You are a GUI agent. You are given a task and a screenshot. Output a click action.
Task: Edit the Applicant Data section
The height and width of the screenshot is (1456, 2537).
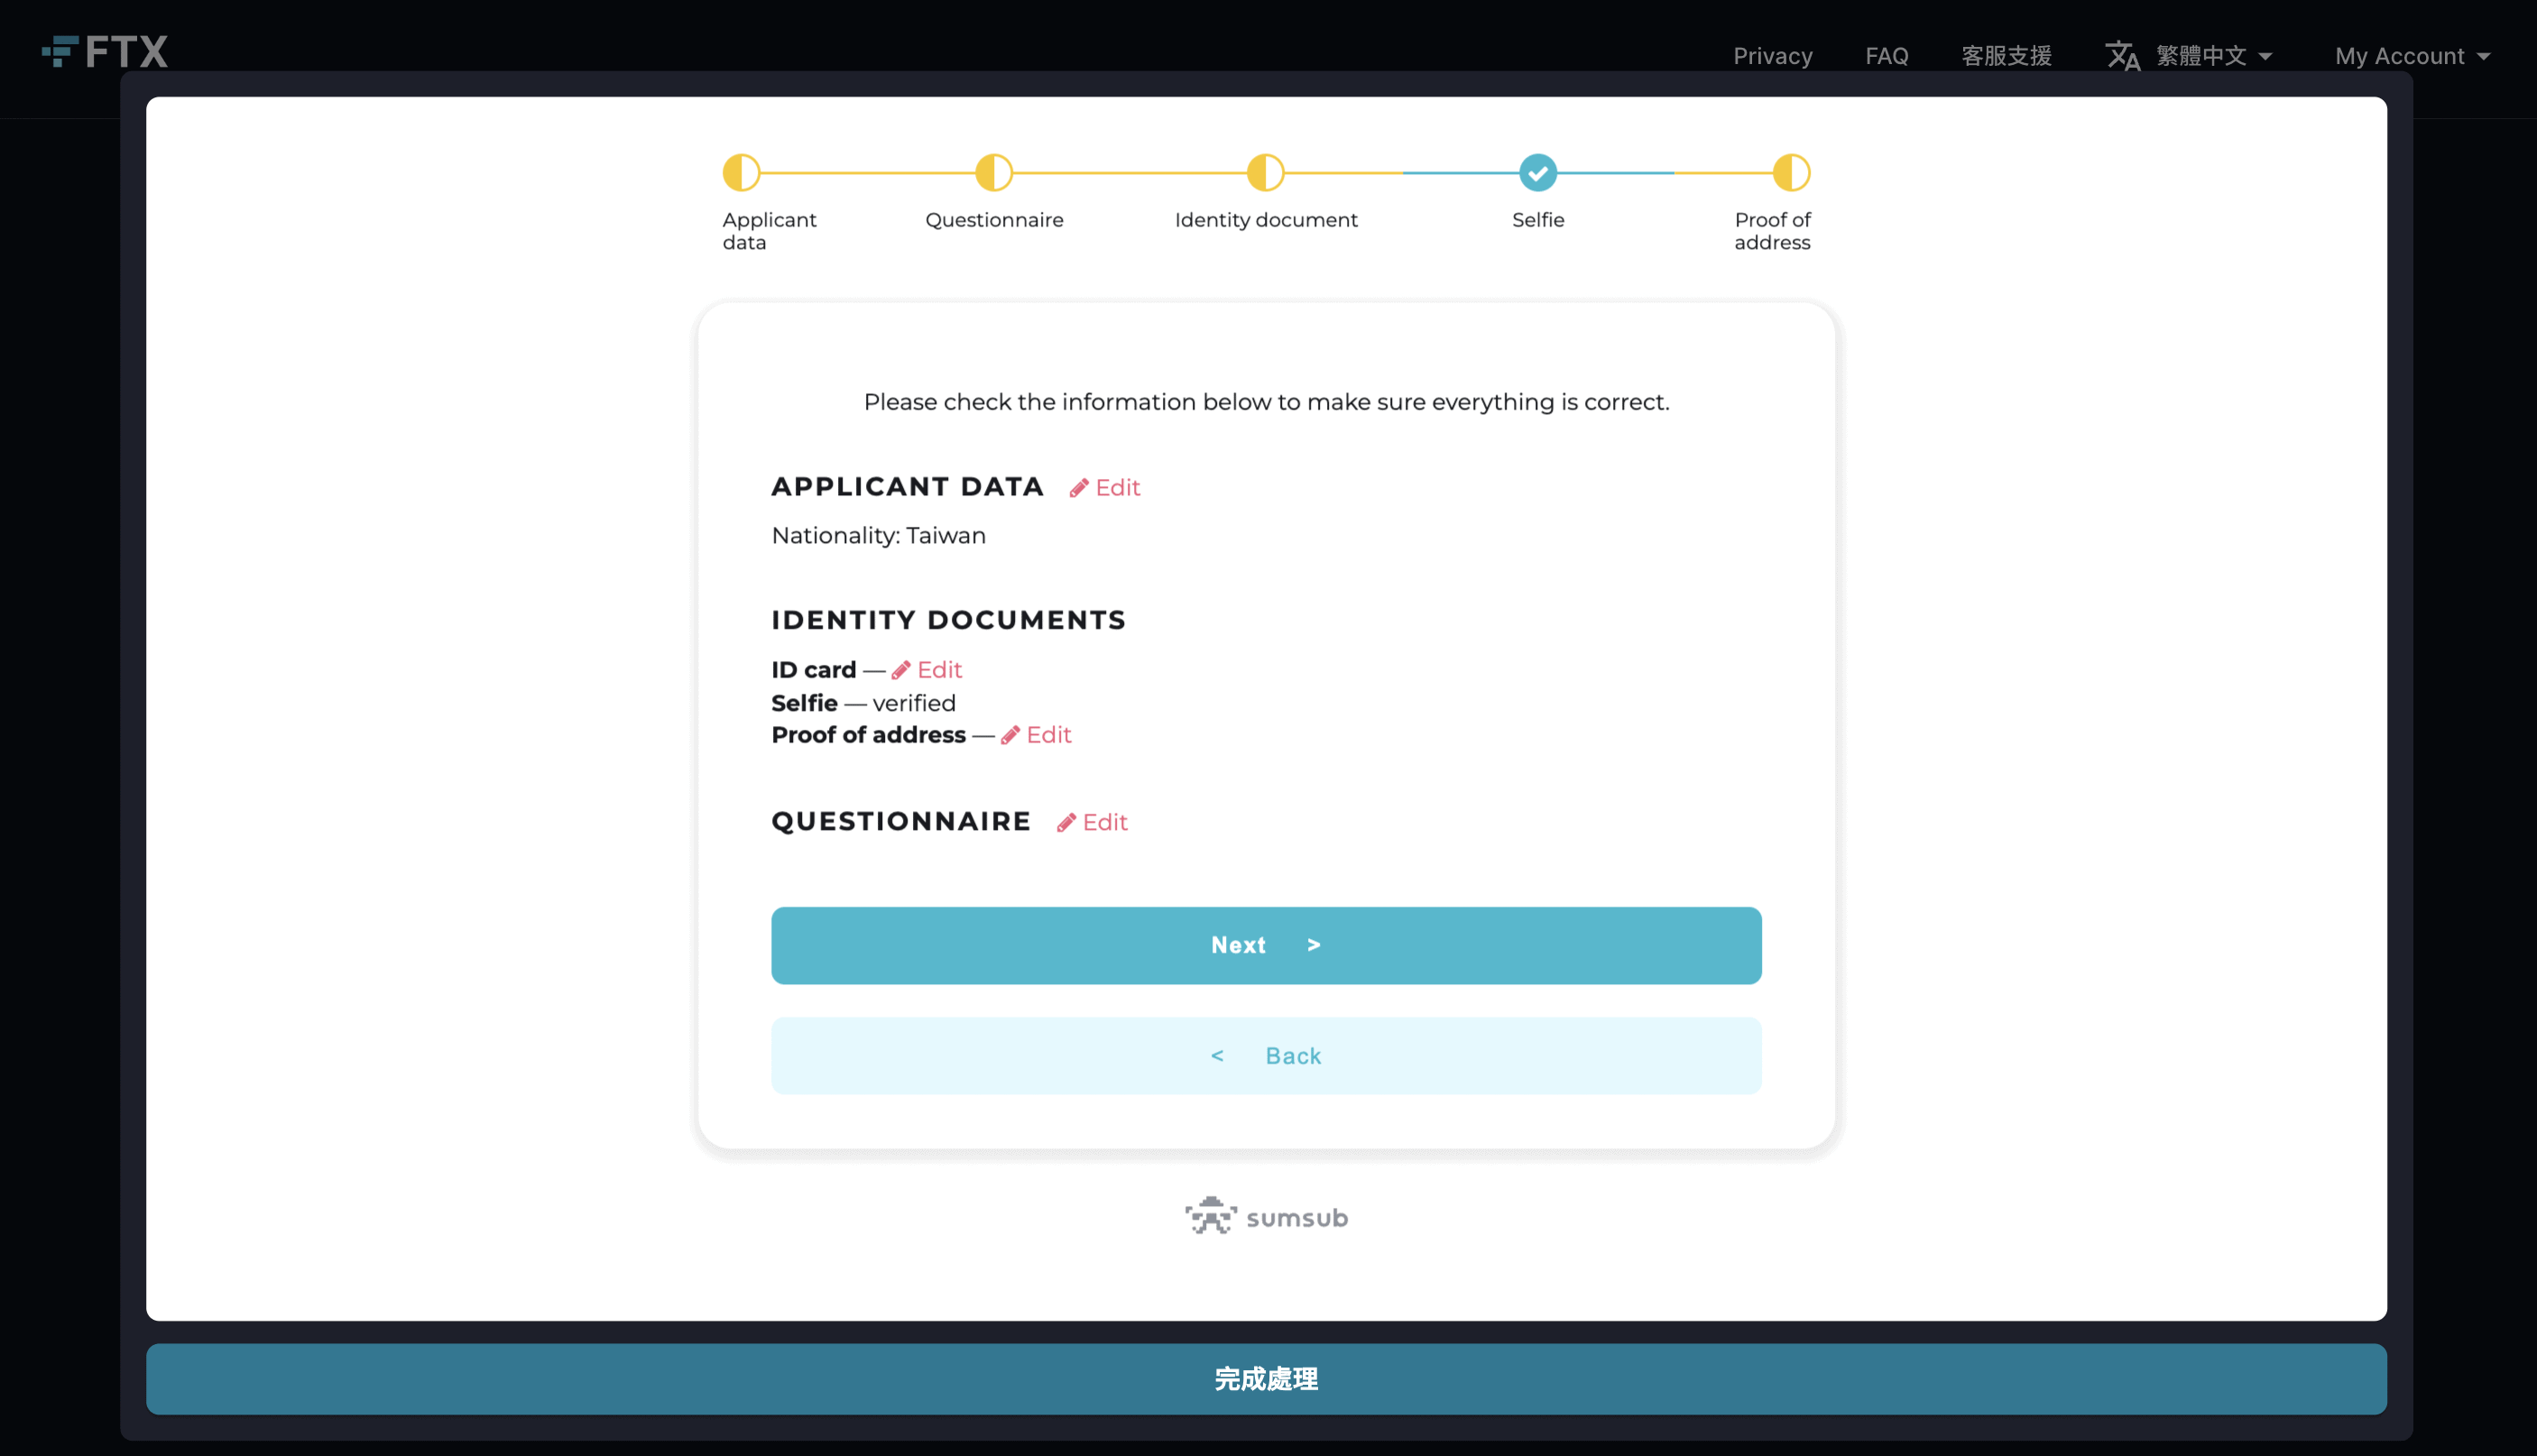point(1105,488)
